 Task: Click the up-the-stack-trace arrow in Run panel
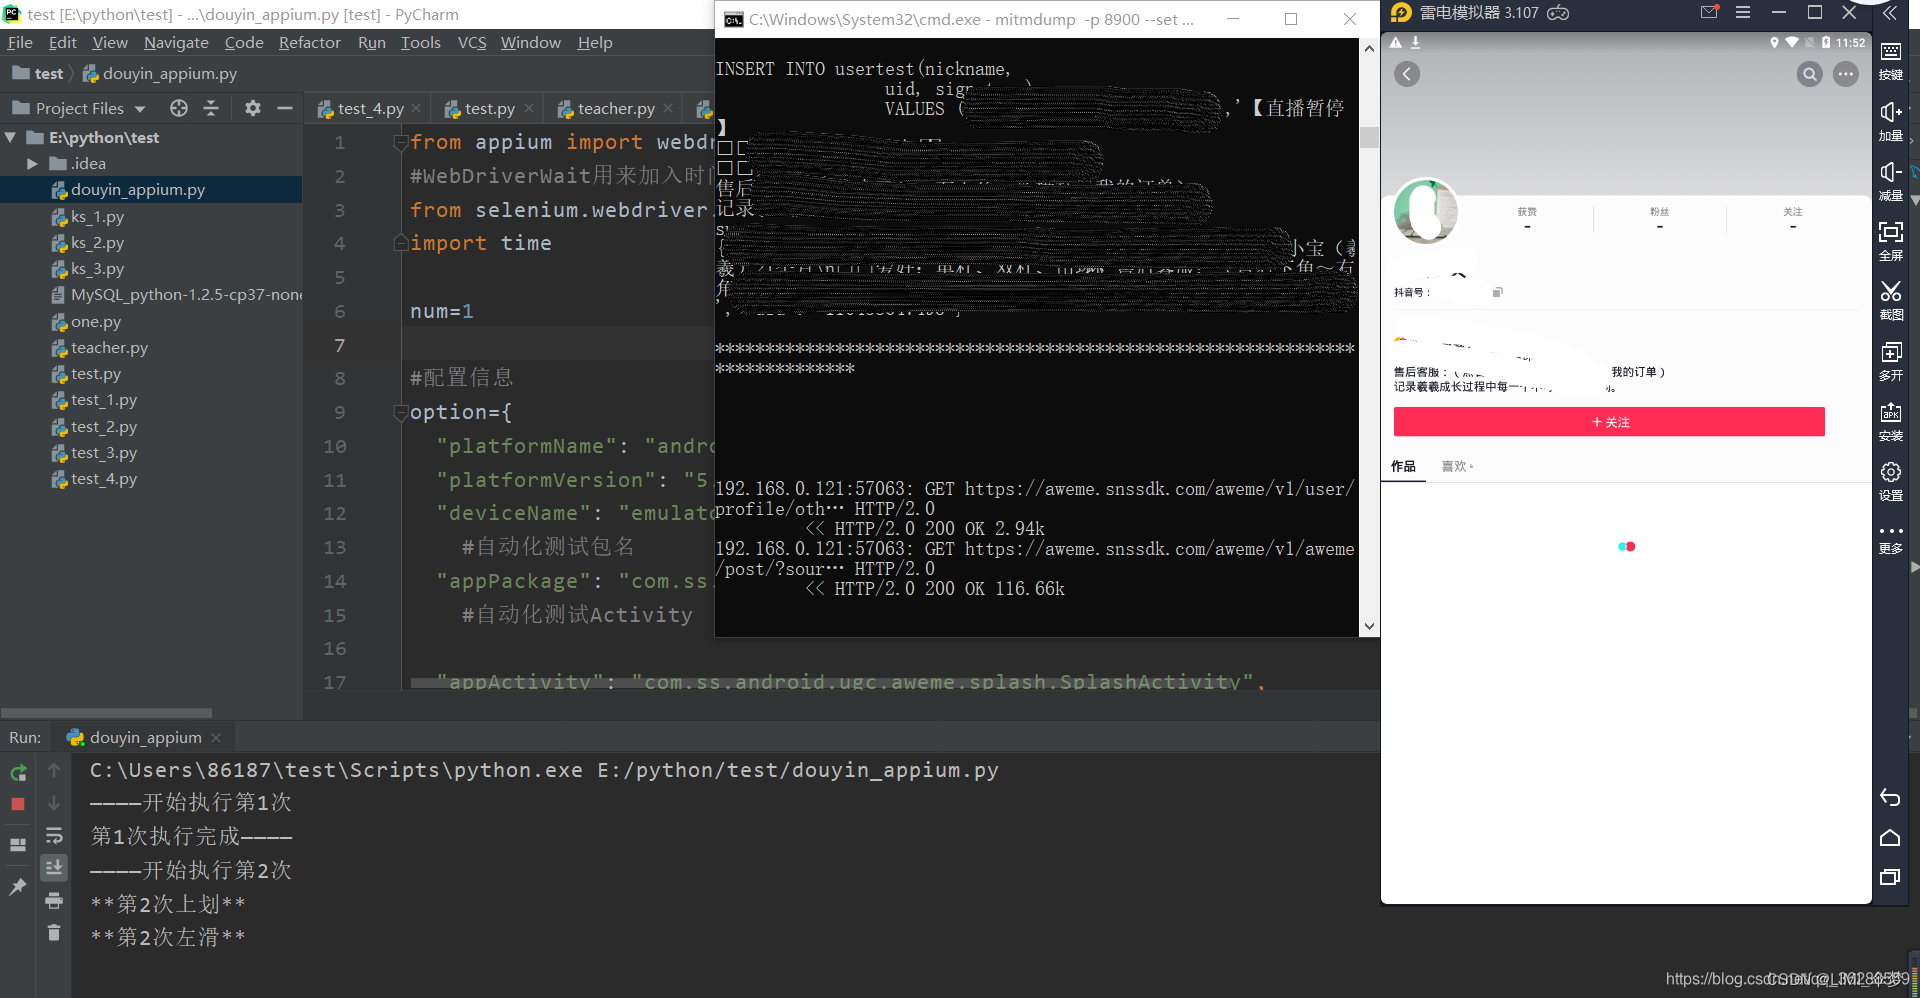tap(54, 770)
